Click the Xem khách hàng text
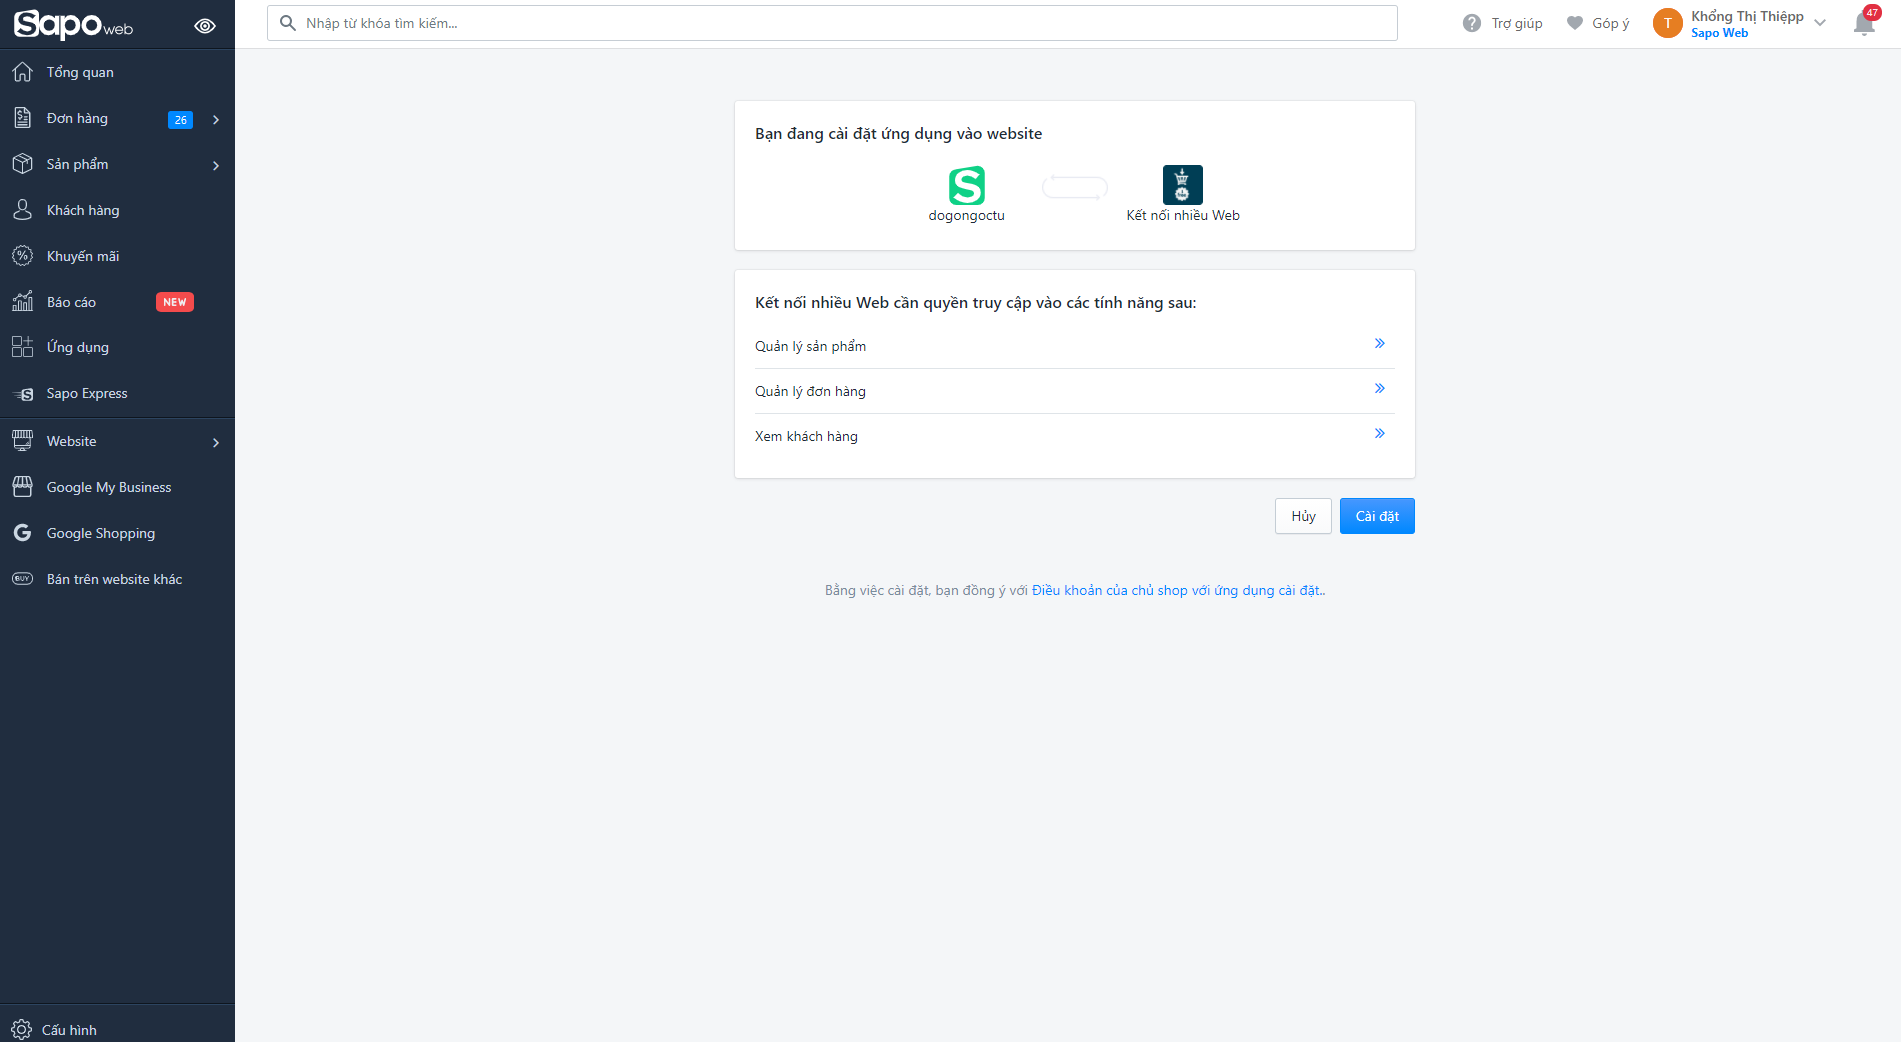This screenshot has width=1901, height=1042. (806, 436)
